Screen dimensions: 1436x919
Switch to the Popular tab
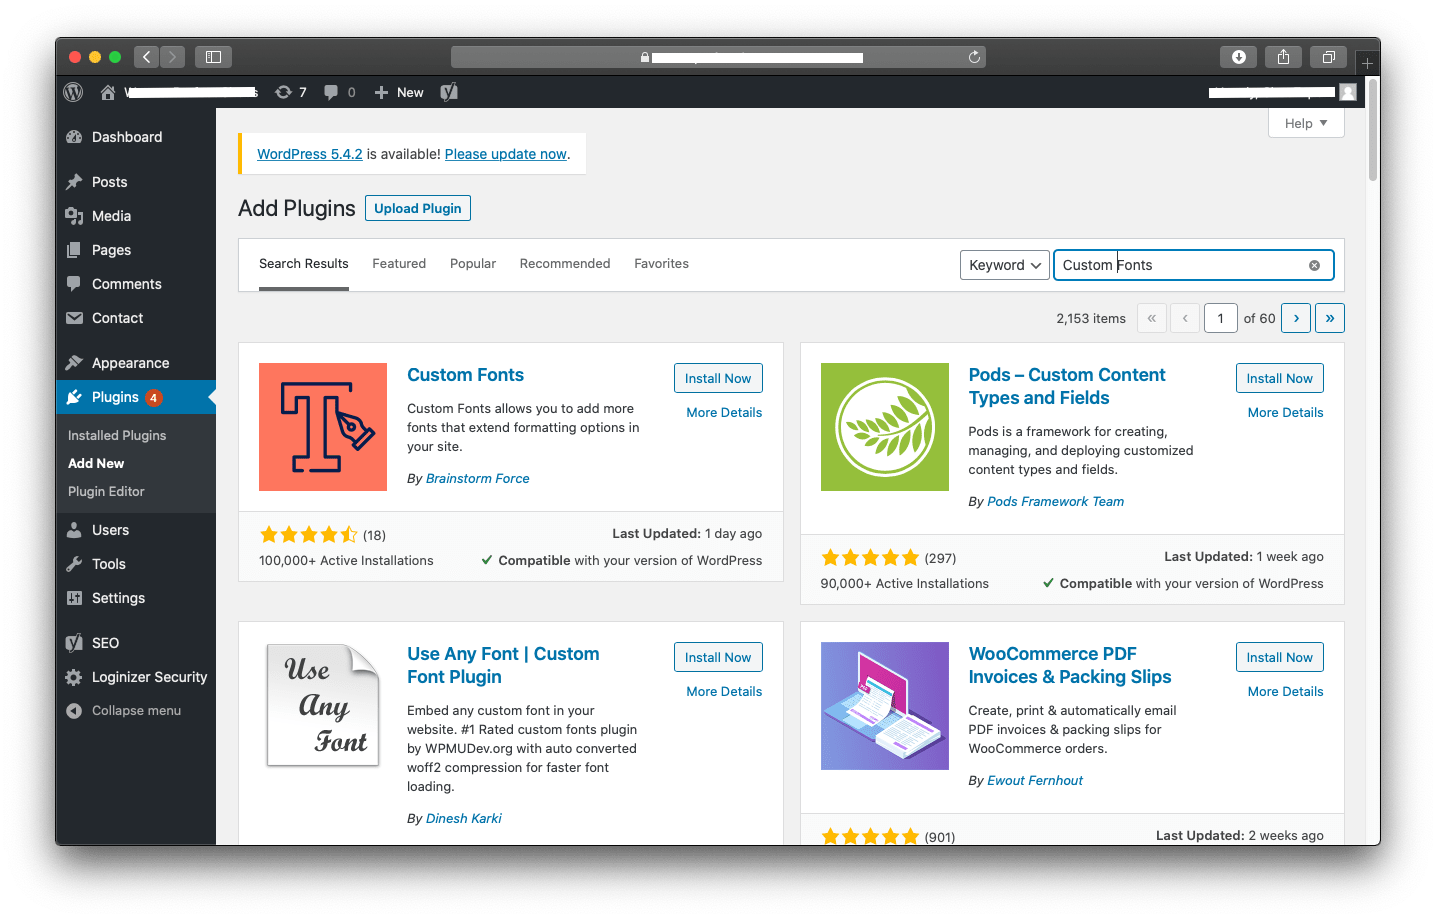(473, 264)
